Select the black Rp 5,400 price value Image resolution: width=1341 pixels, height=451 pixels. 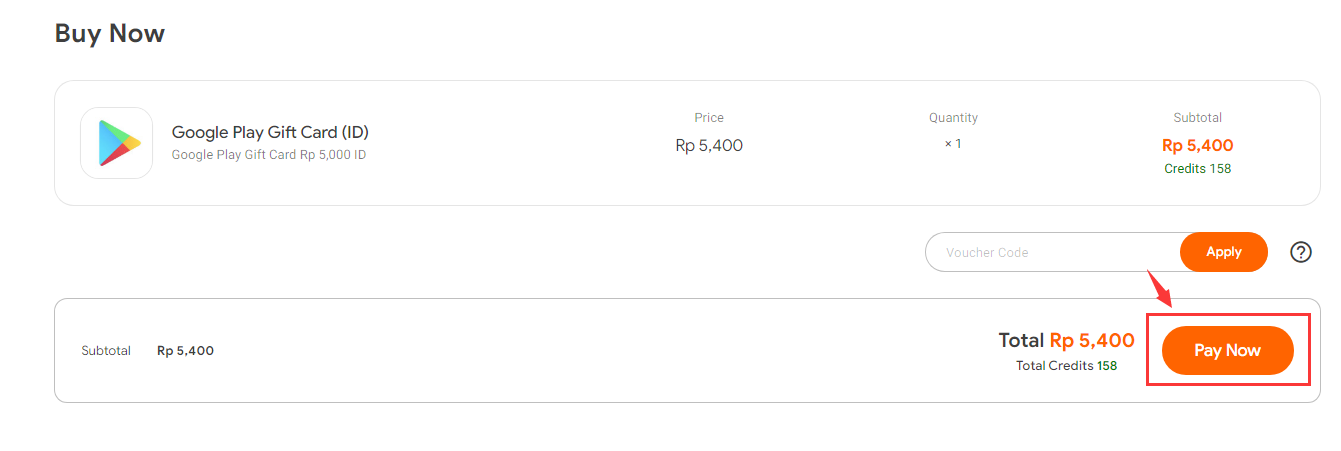(709, 145)
